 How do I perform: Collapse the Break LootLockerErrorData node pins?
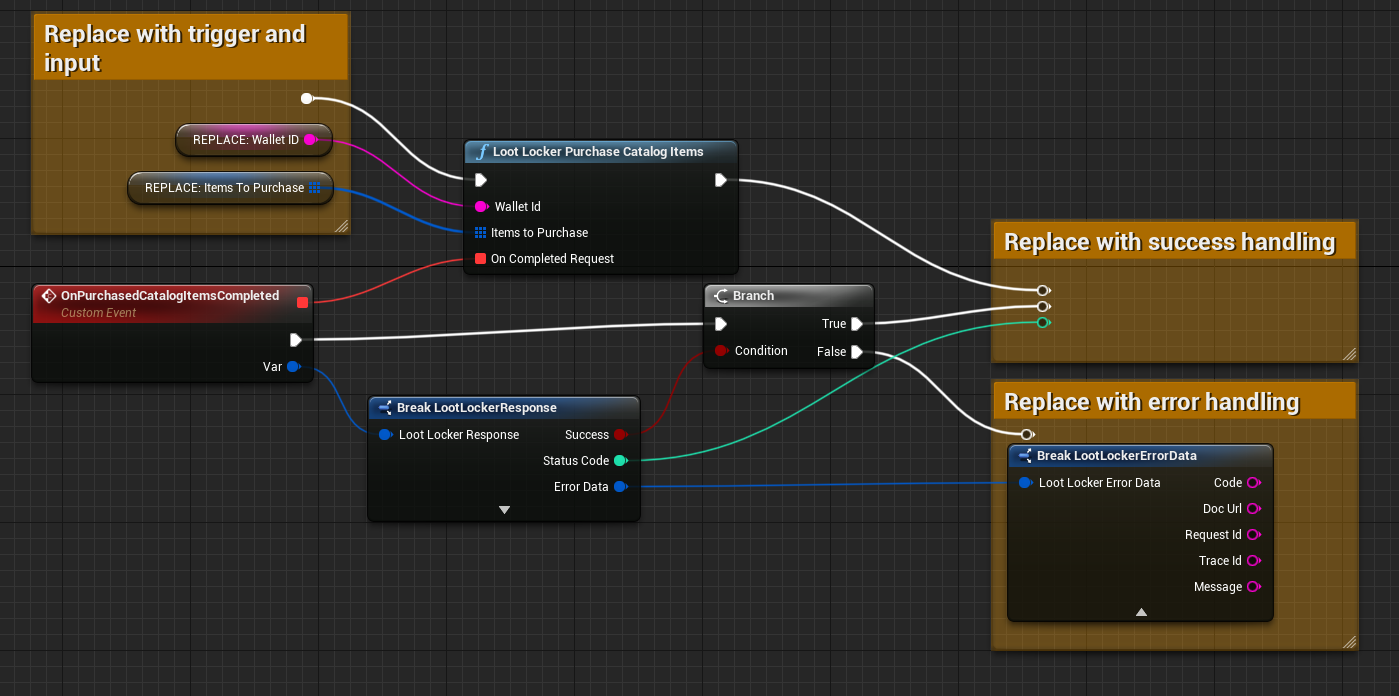pyautogui.click(x=1141, y=611)
